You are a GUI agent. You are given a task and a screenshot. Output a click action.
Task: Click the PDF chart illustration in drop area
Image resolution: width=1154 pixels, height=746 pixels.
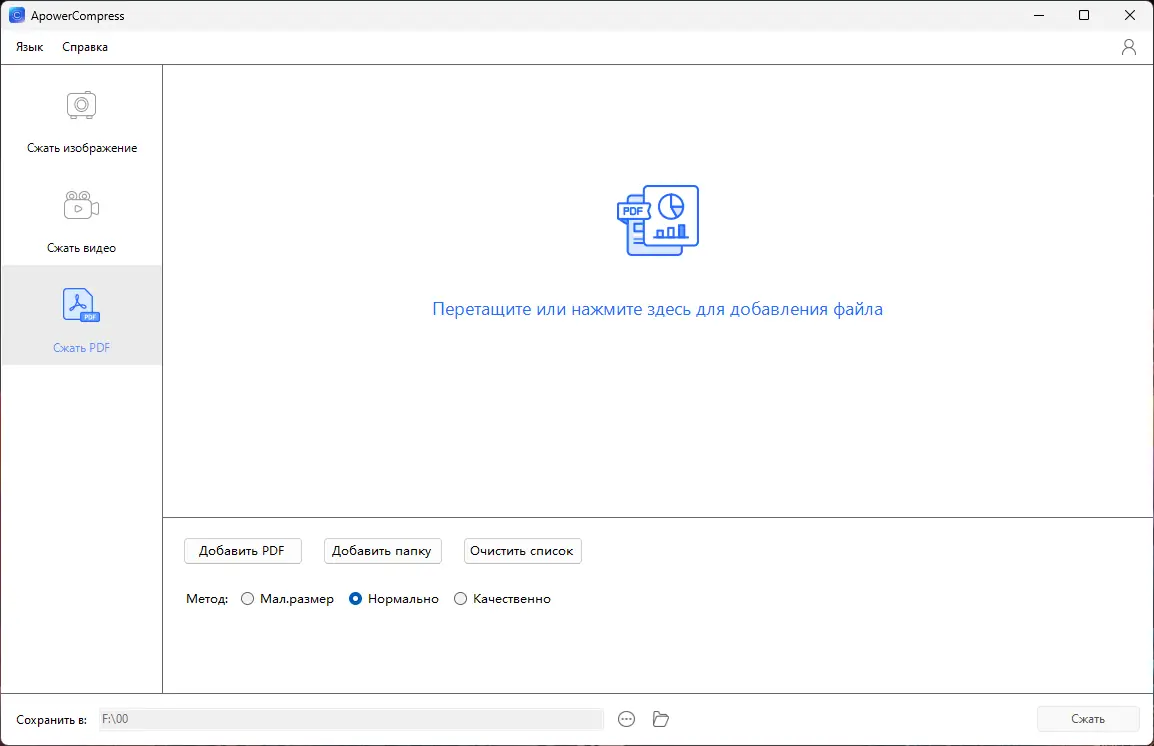(657, 220)
